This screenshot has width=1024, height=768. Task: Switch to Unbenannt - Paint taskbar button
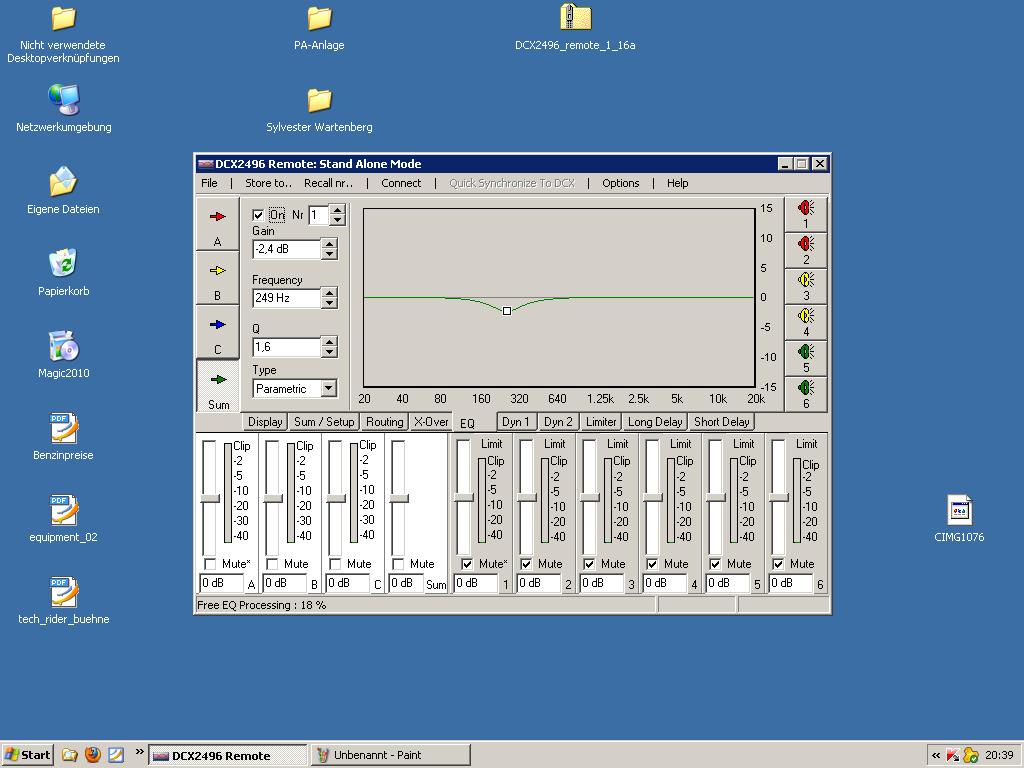pos(390,755)
